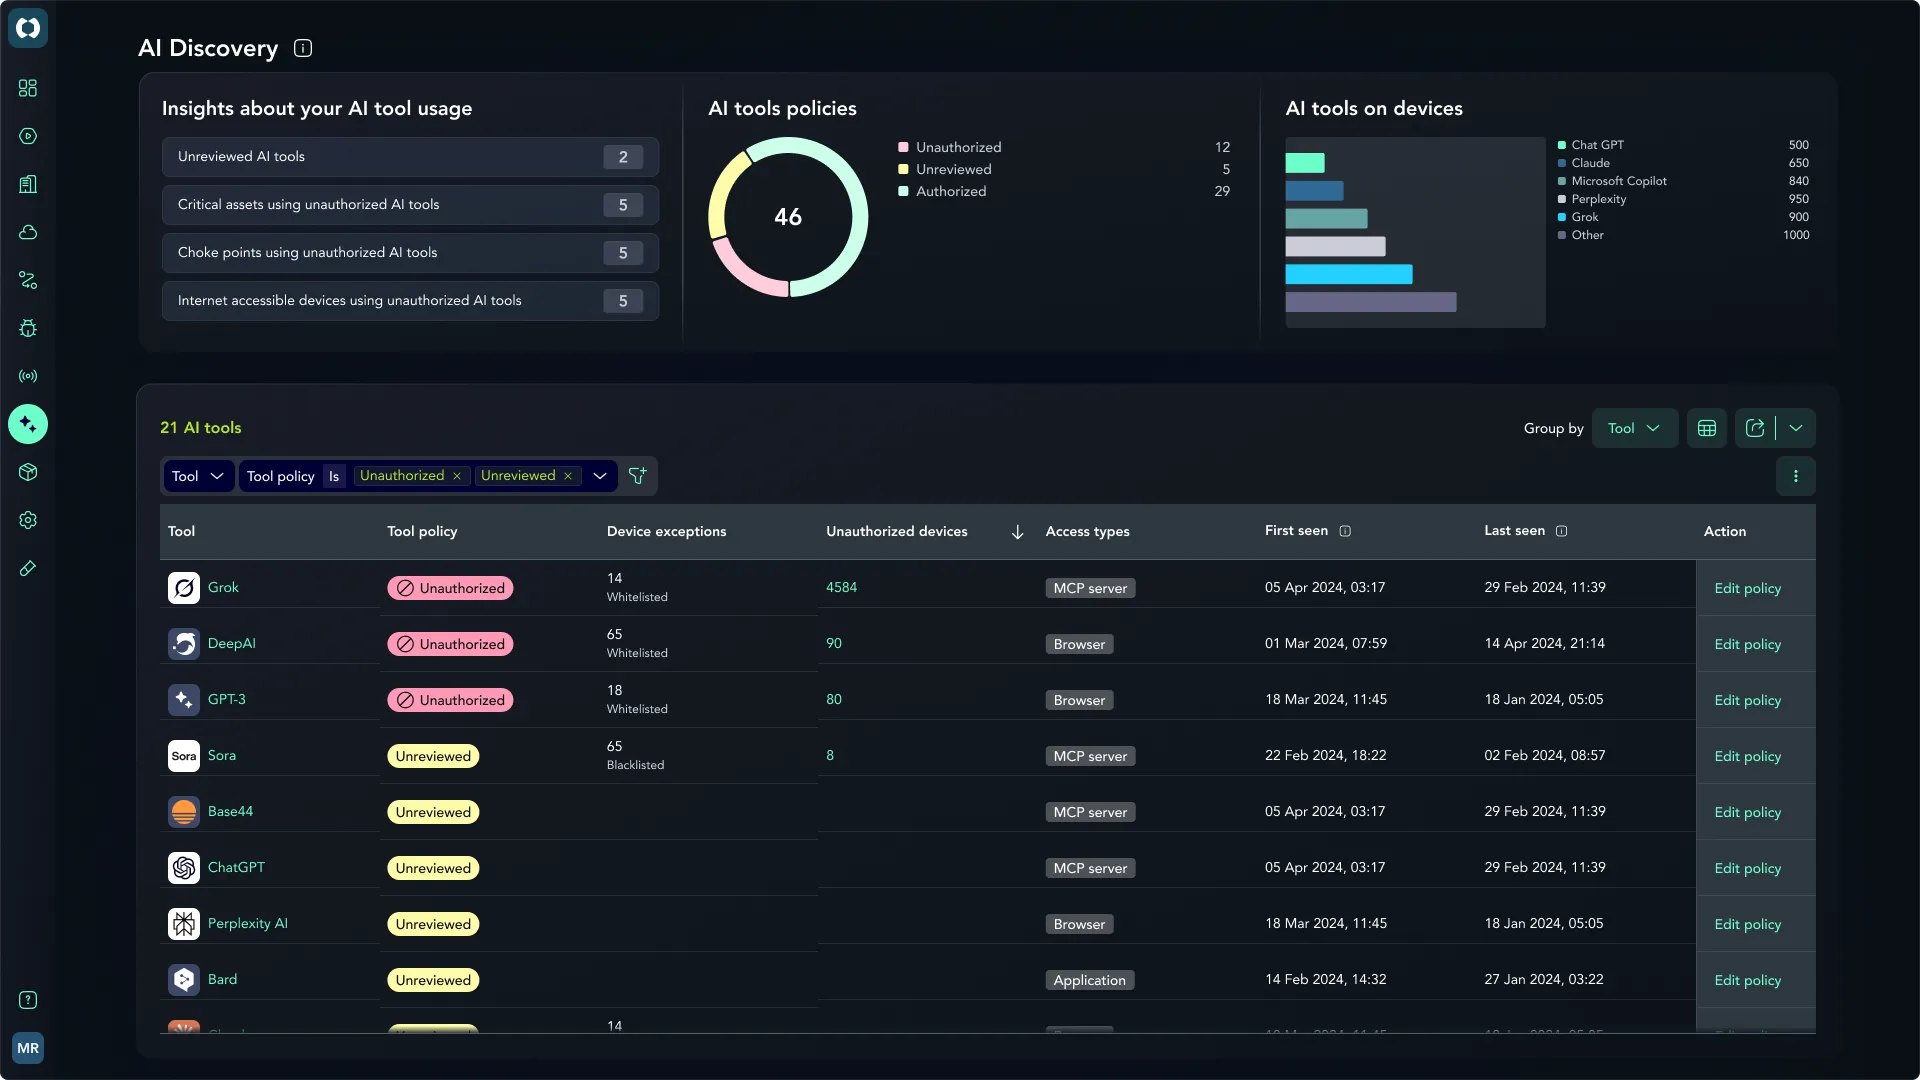This screenshot has height=1080, width=1920.
Task: Click the tag label sidebar icon
Action: [28, 568]
